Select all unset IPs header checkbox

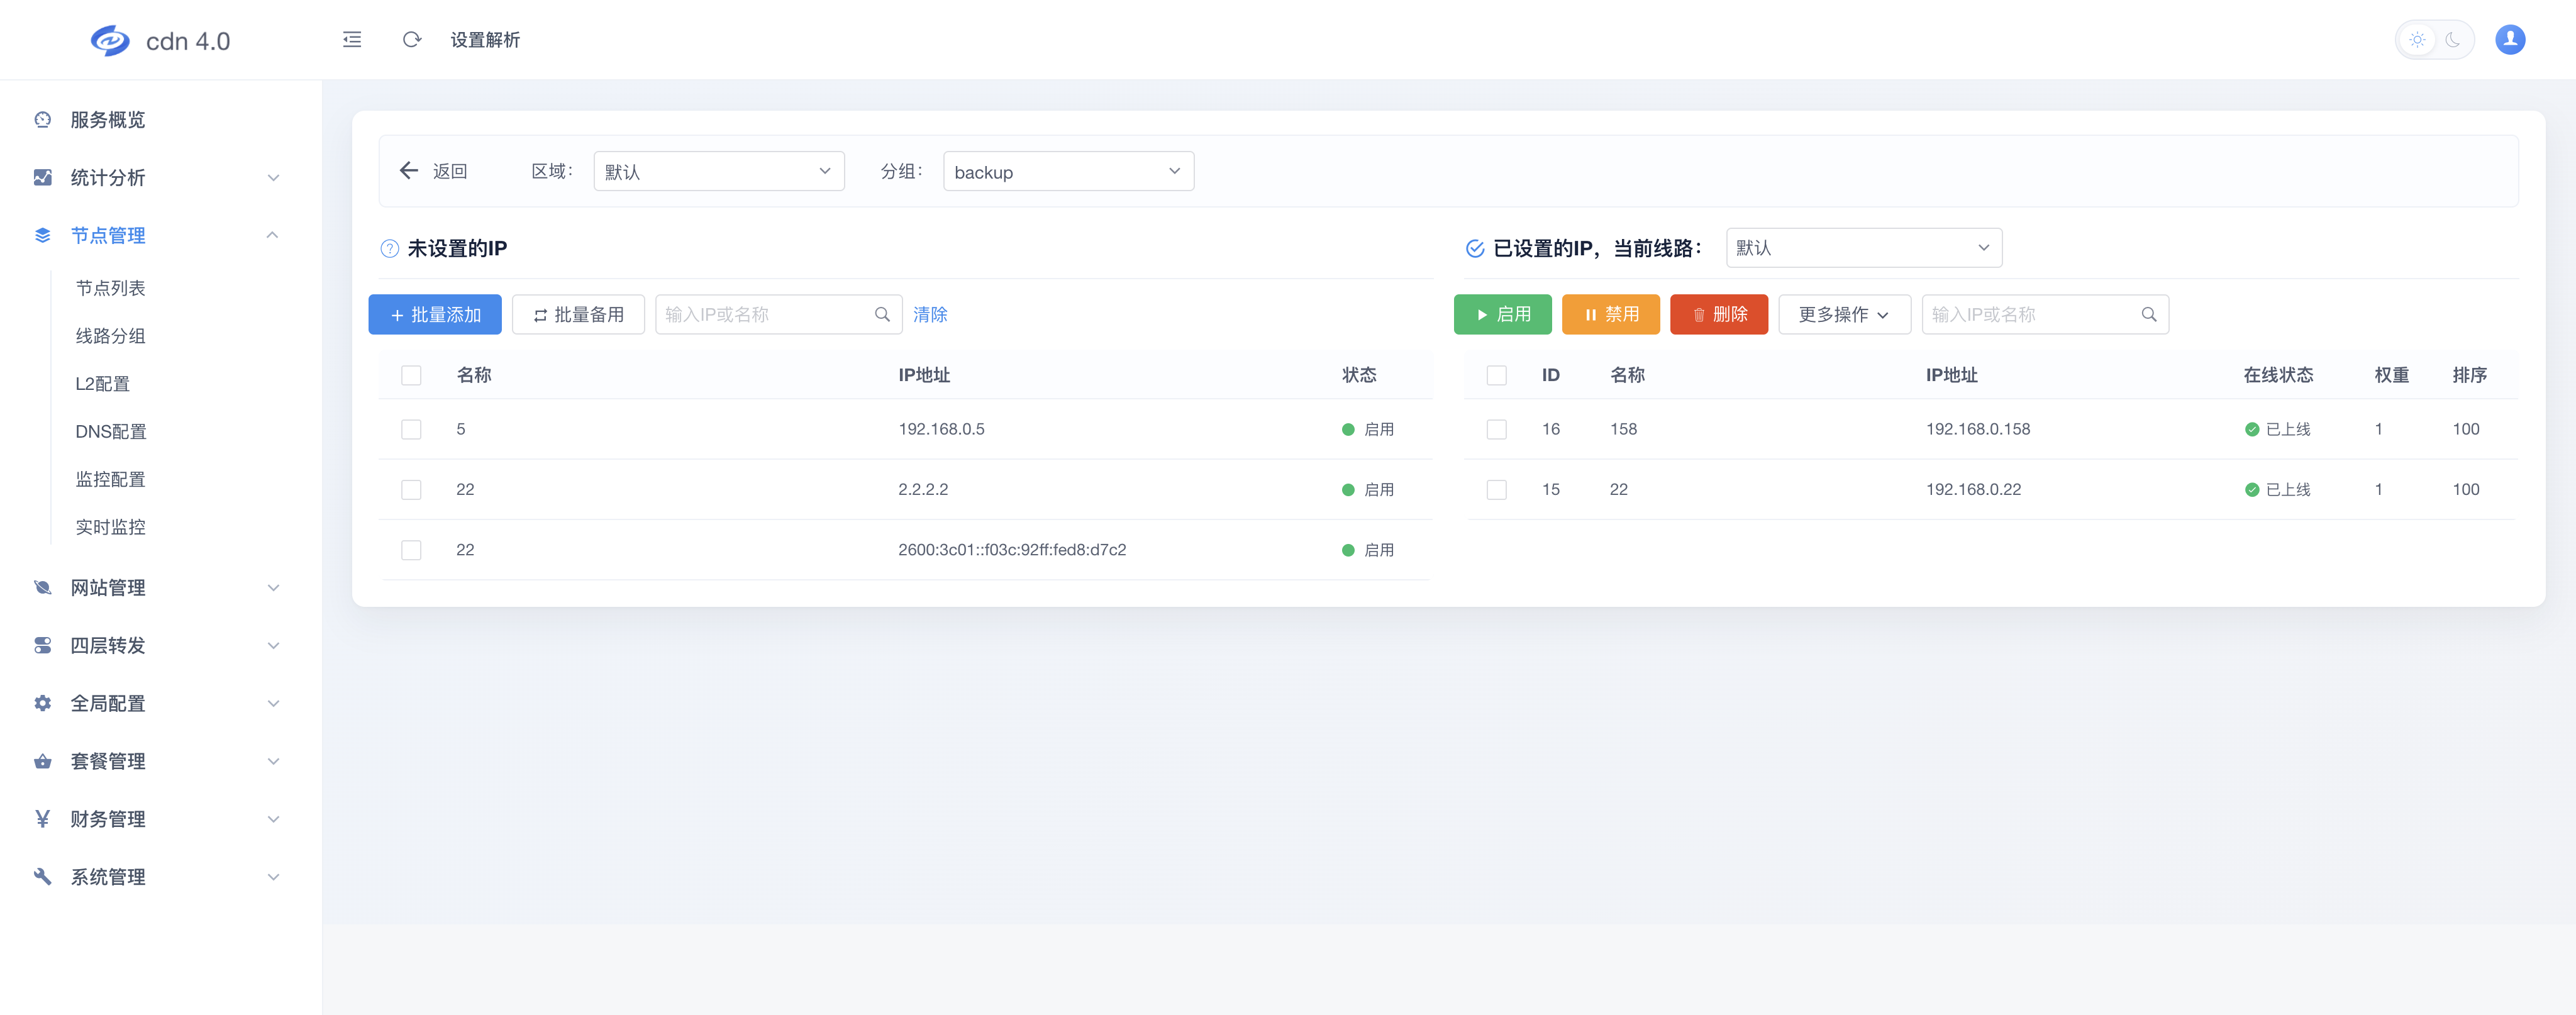tap(411, 376)
